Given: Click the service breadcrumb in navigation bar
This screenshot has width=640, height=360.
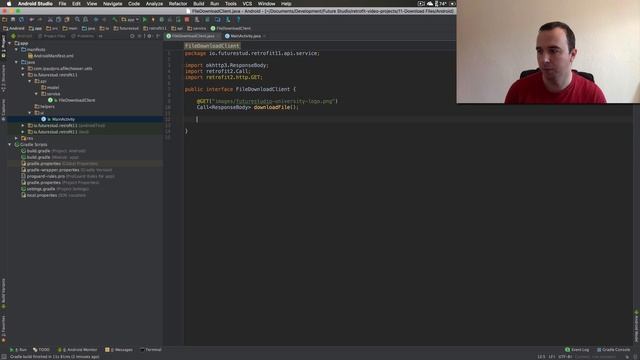Looking at the screenshot, I should (197, 28).
